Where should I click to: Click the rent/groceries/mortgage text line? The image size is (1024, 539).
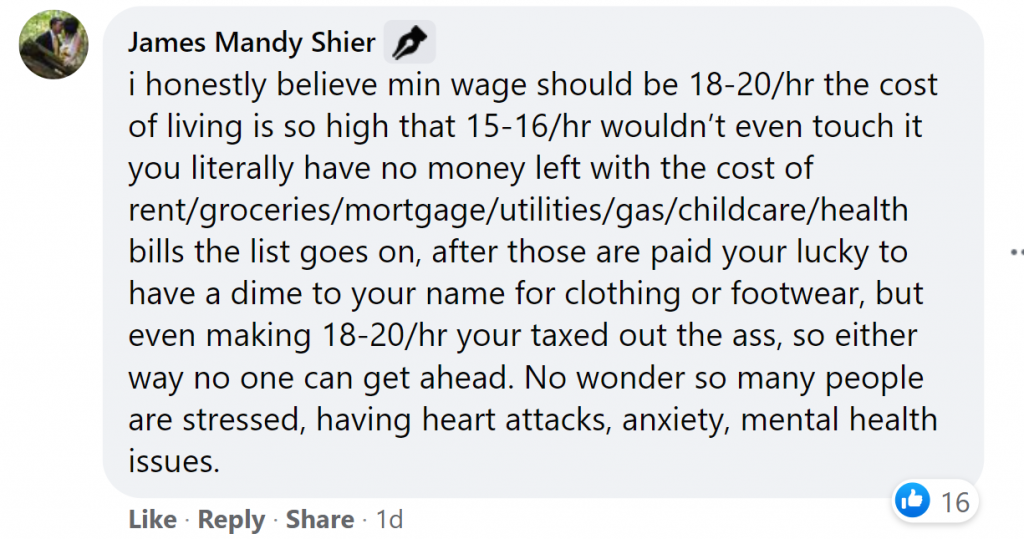[518, 211]
